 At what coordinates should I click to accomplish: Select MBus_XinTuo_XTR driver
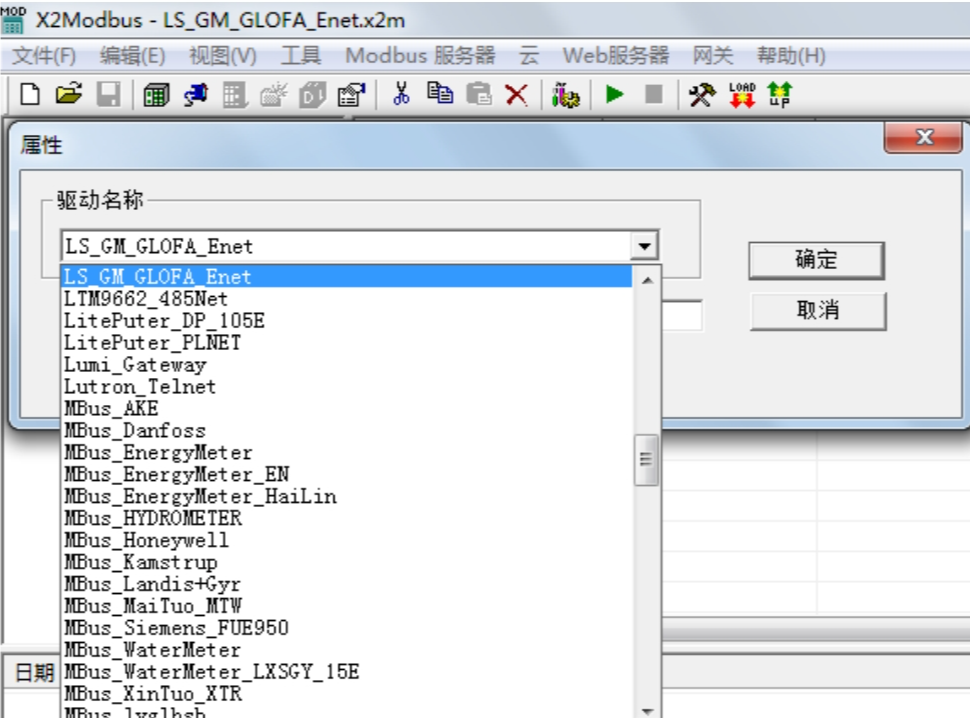346,694
